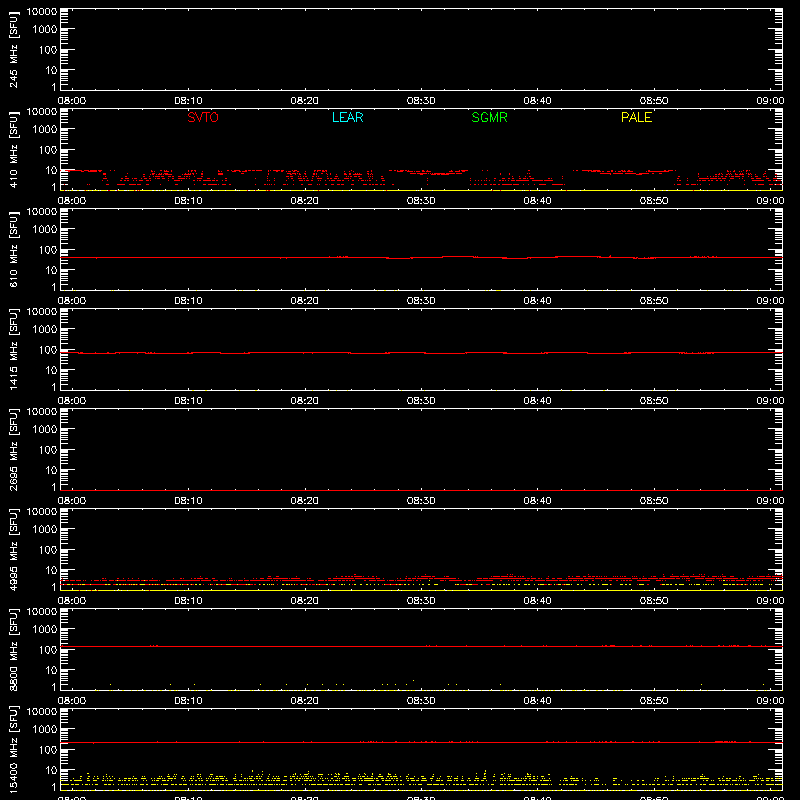Select the 8800 MHz [SFU] axis title
Screen dimensions: 800x800
pos(13,650)
